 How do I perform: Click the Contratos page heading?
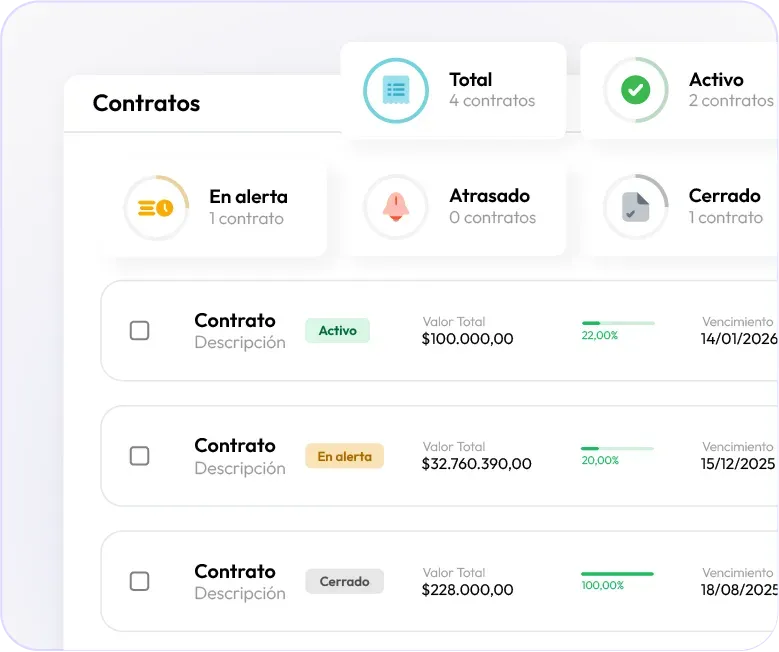(x=146, y=103)
